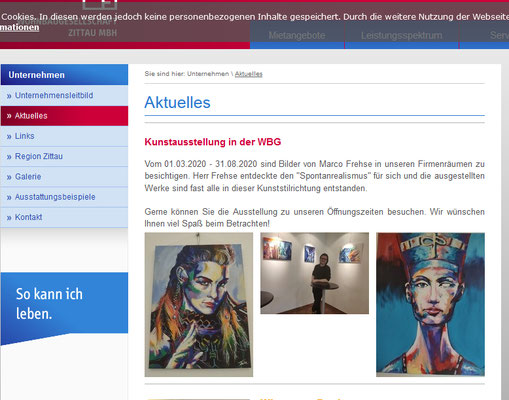Click the Unternehmen sidebar header
This screenshot has height=400, width=509.
click(64, 75)
